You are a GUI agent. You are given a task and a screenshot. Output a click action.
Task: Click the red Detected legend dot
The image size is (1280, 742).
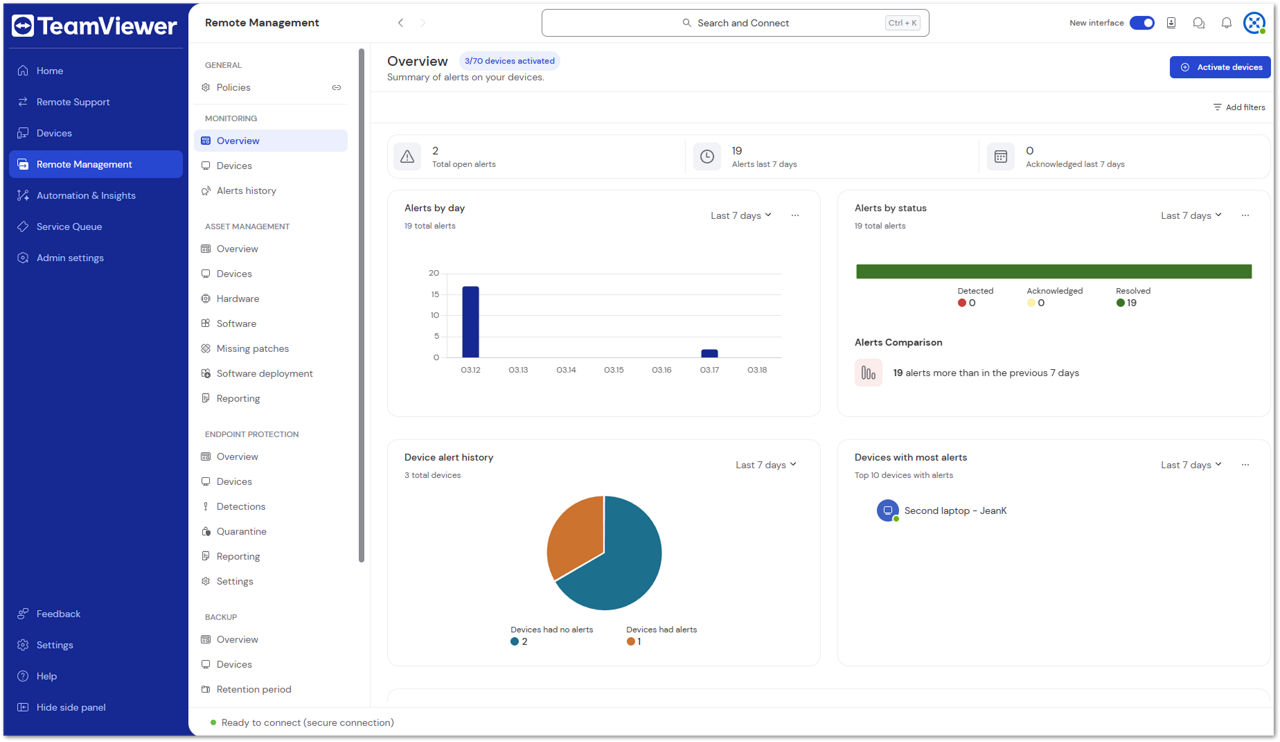click(x=962, y=303)
